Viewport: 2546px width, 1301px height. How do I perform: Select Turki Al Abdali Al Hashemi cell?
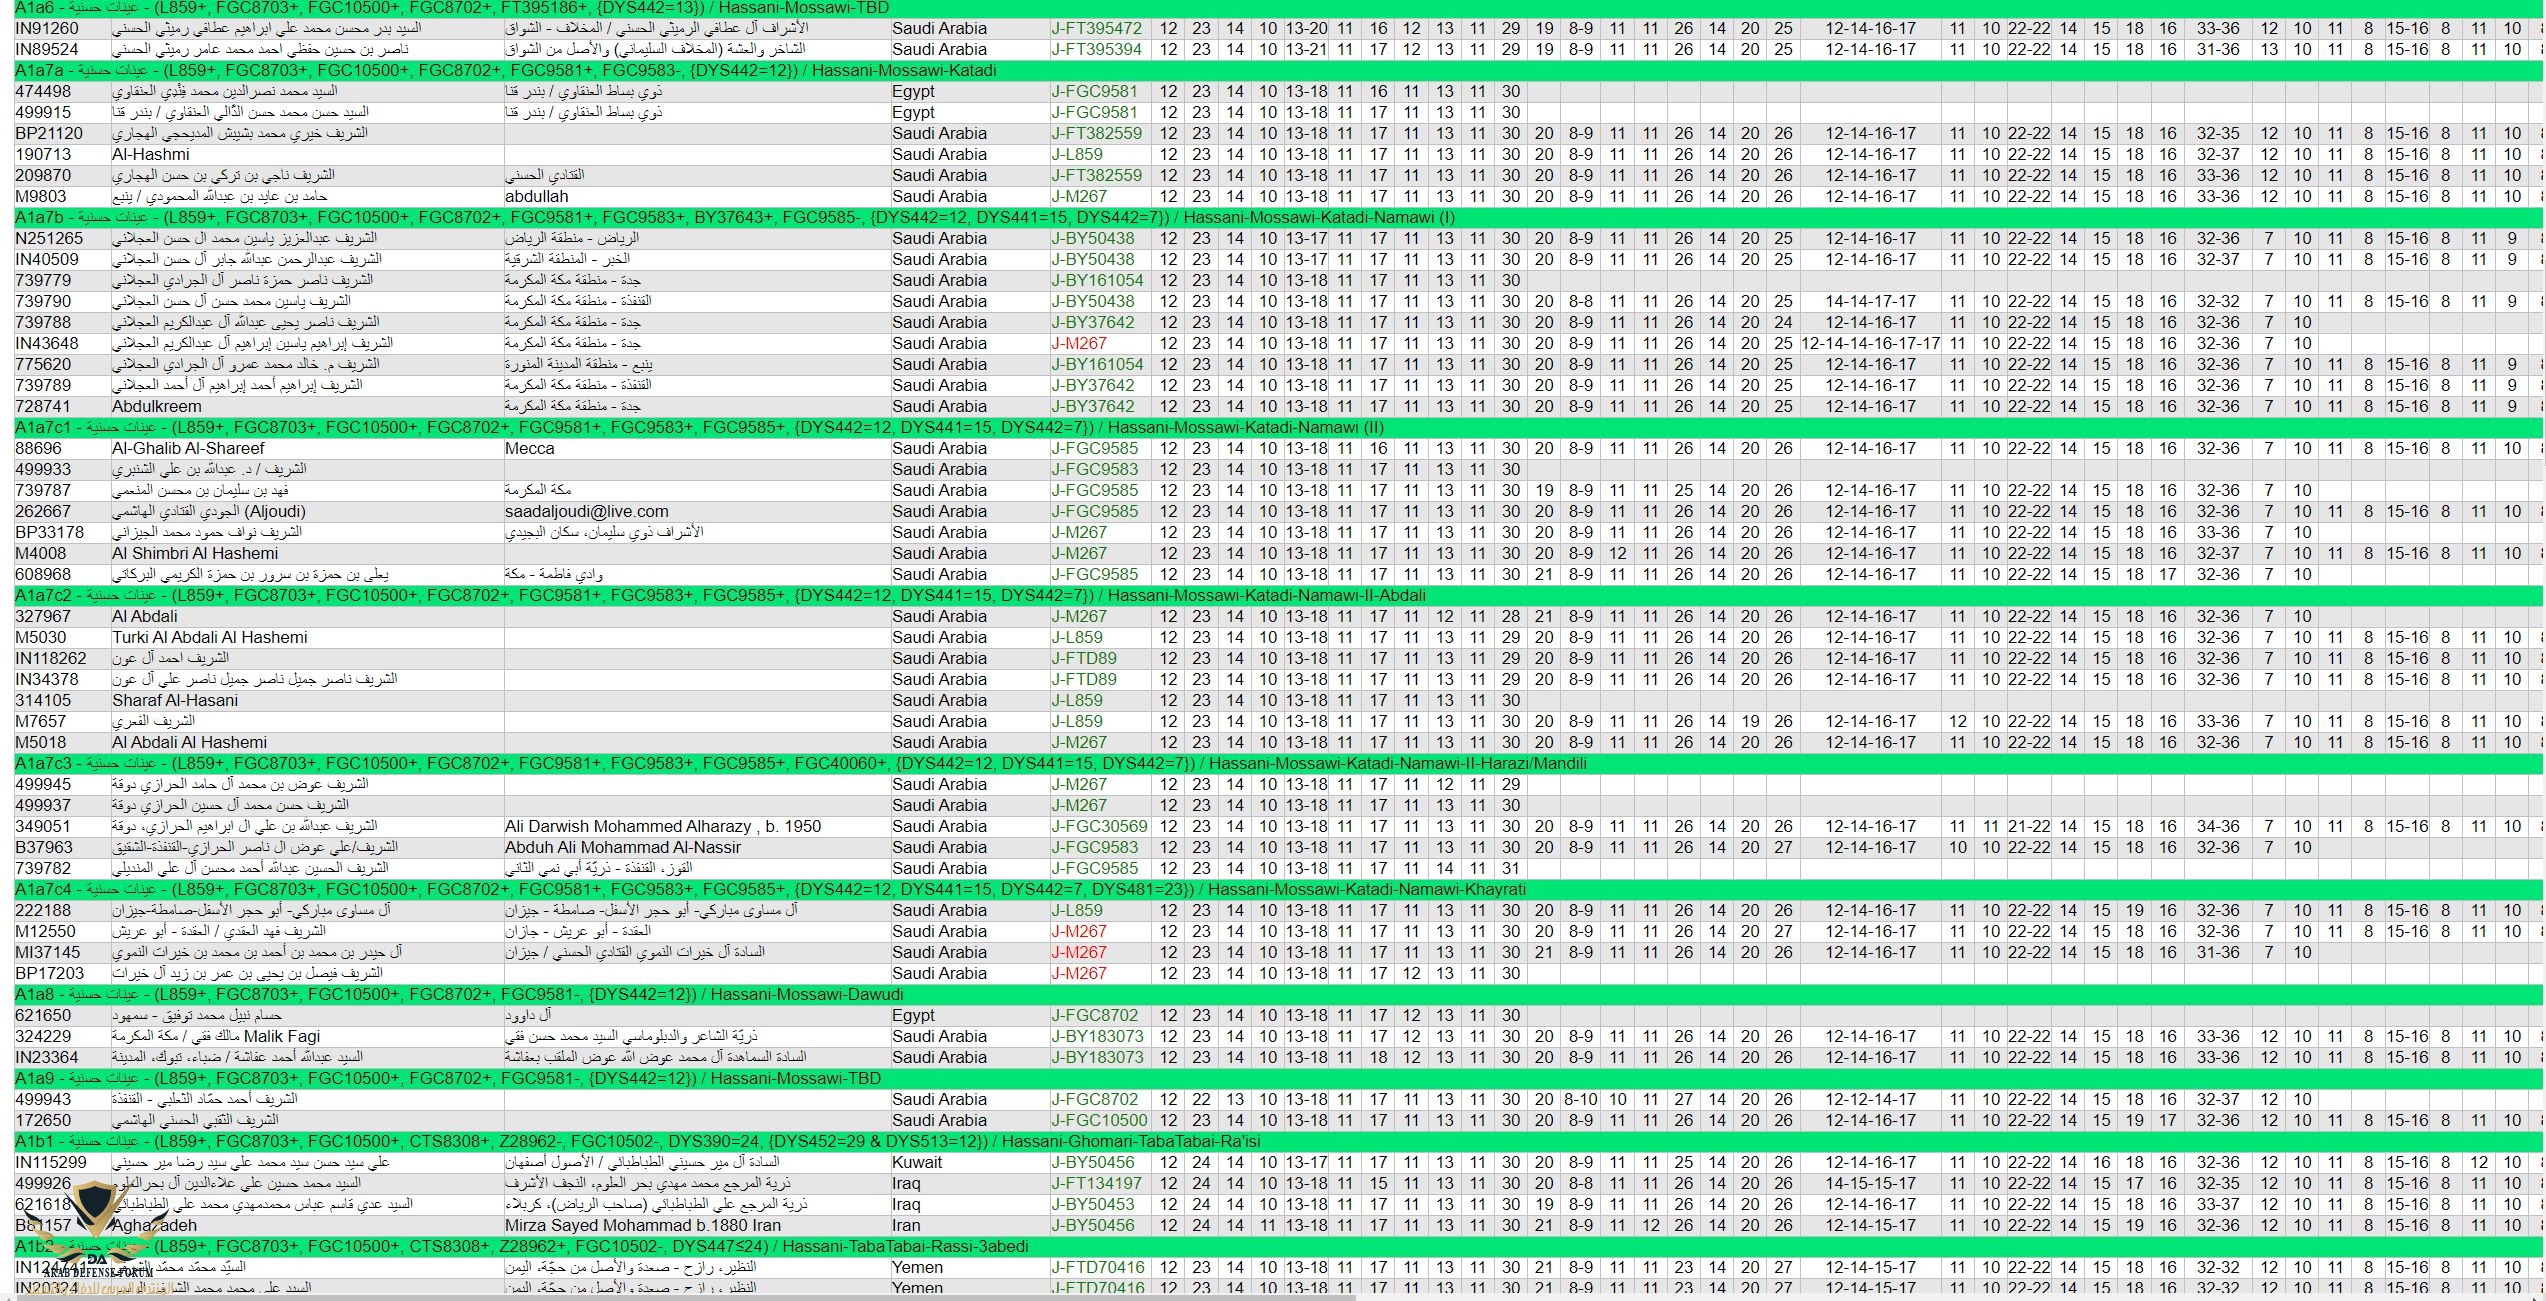coord(209,637)
